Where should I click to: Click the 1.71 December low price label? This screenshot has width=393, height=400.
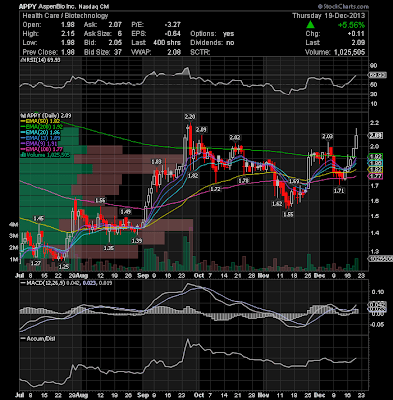[339, 190]
